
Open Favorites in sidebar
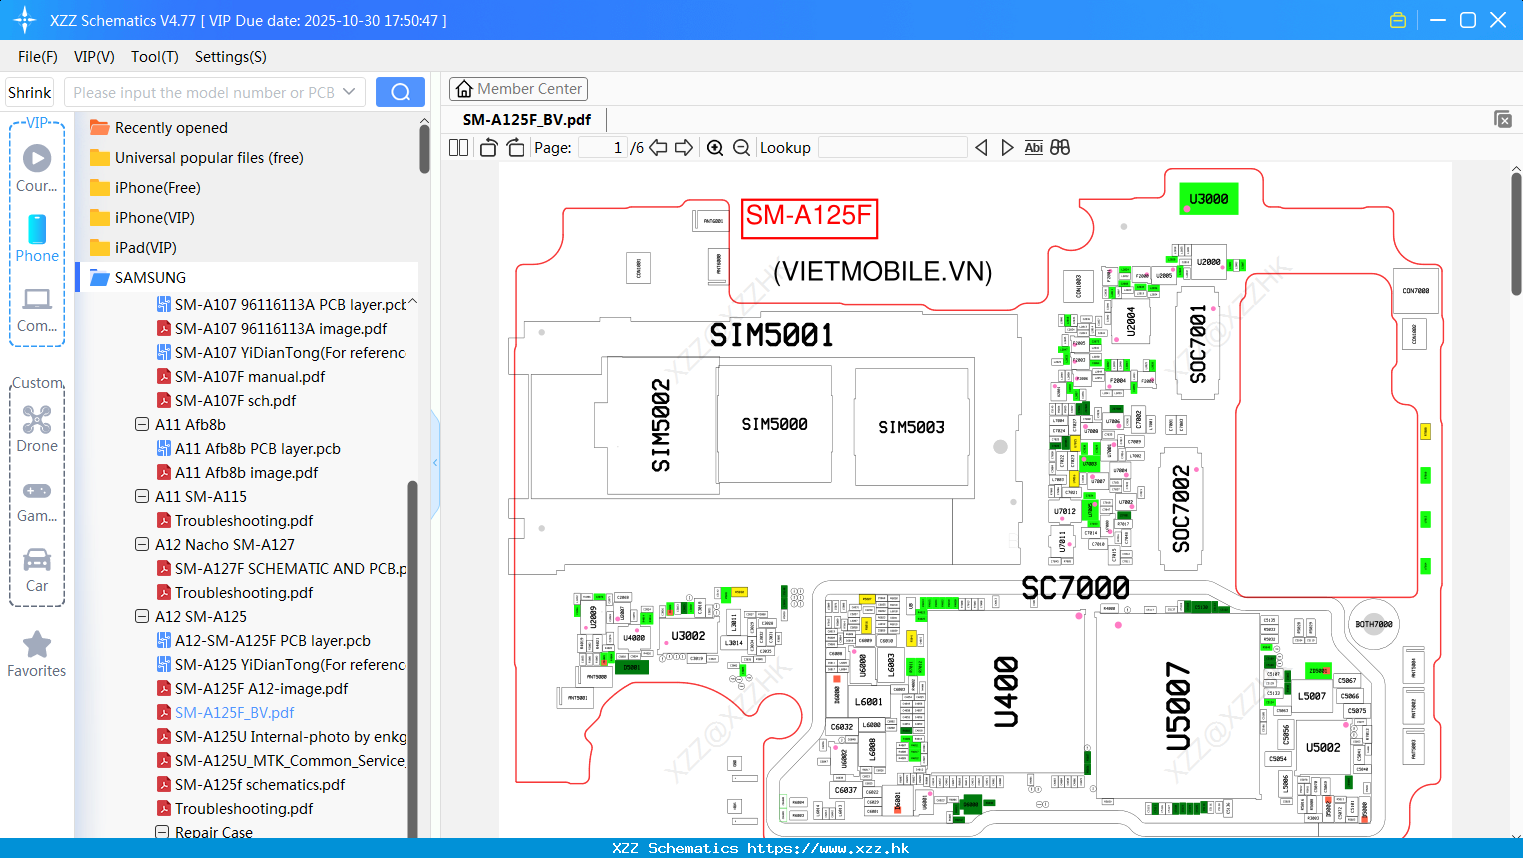tap(37, 655)
